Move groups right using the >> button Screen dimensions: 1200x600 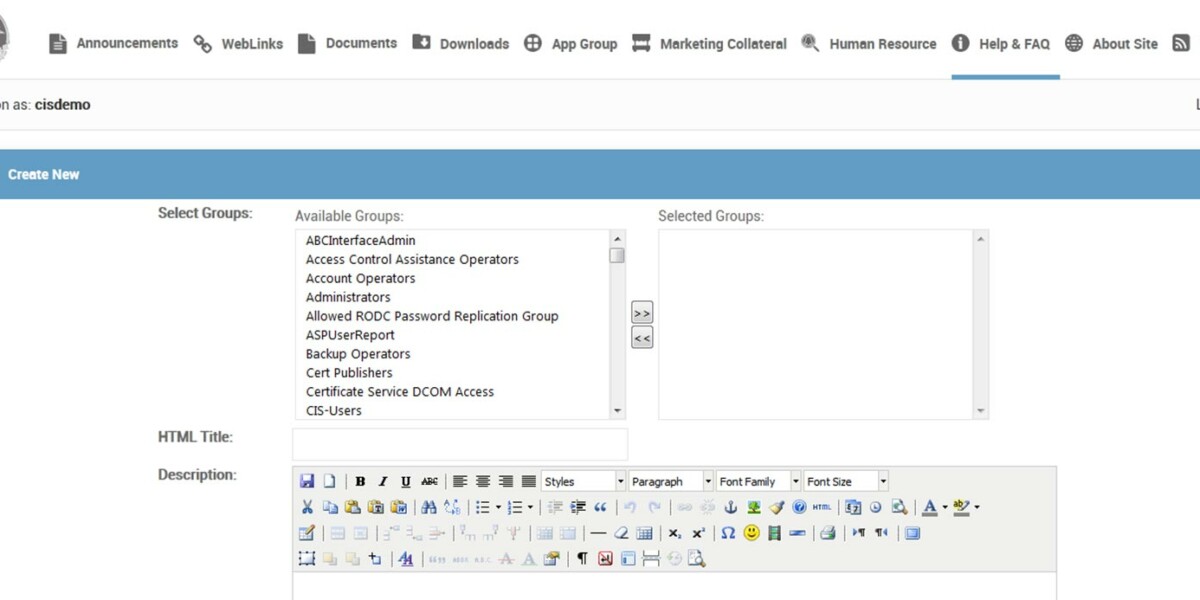pyautogui.click(x=641, y=312)
